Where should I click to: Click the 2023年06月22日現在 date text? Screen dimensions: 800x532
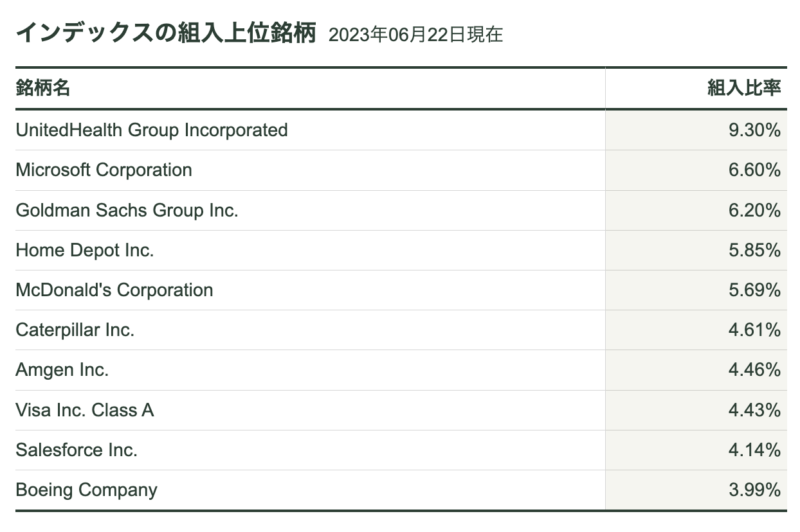coord(415,35)
